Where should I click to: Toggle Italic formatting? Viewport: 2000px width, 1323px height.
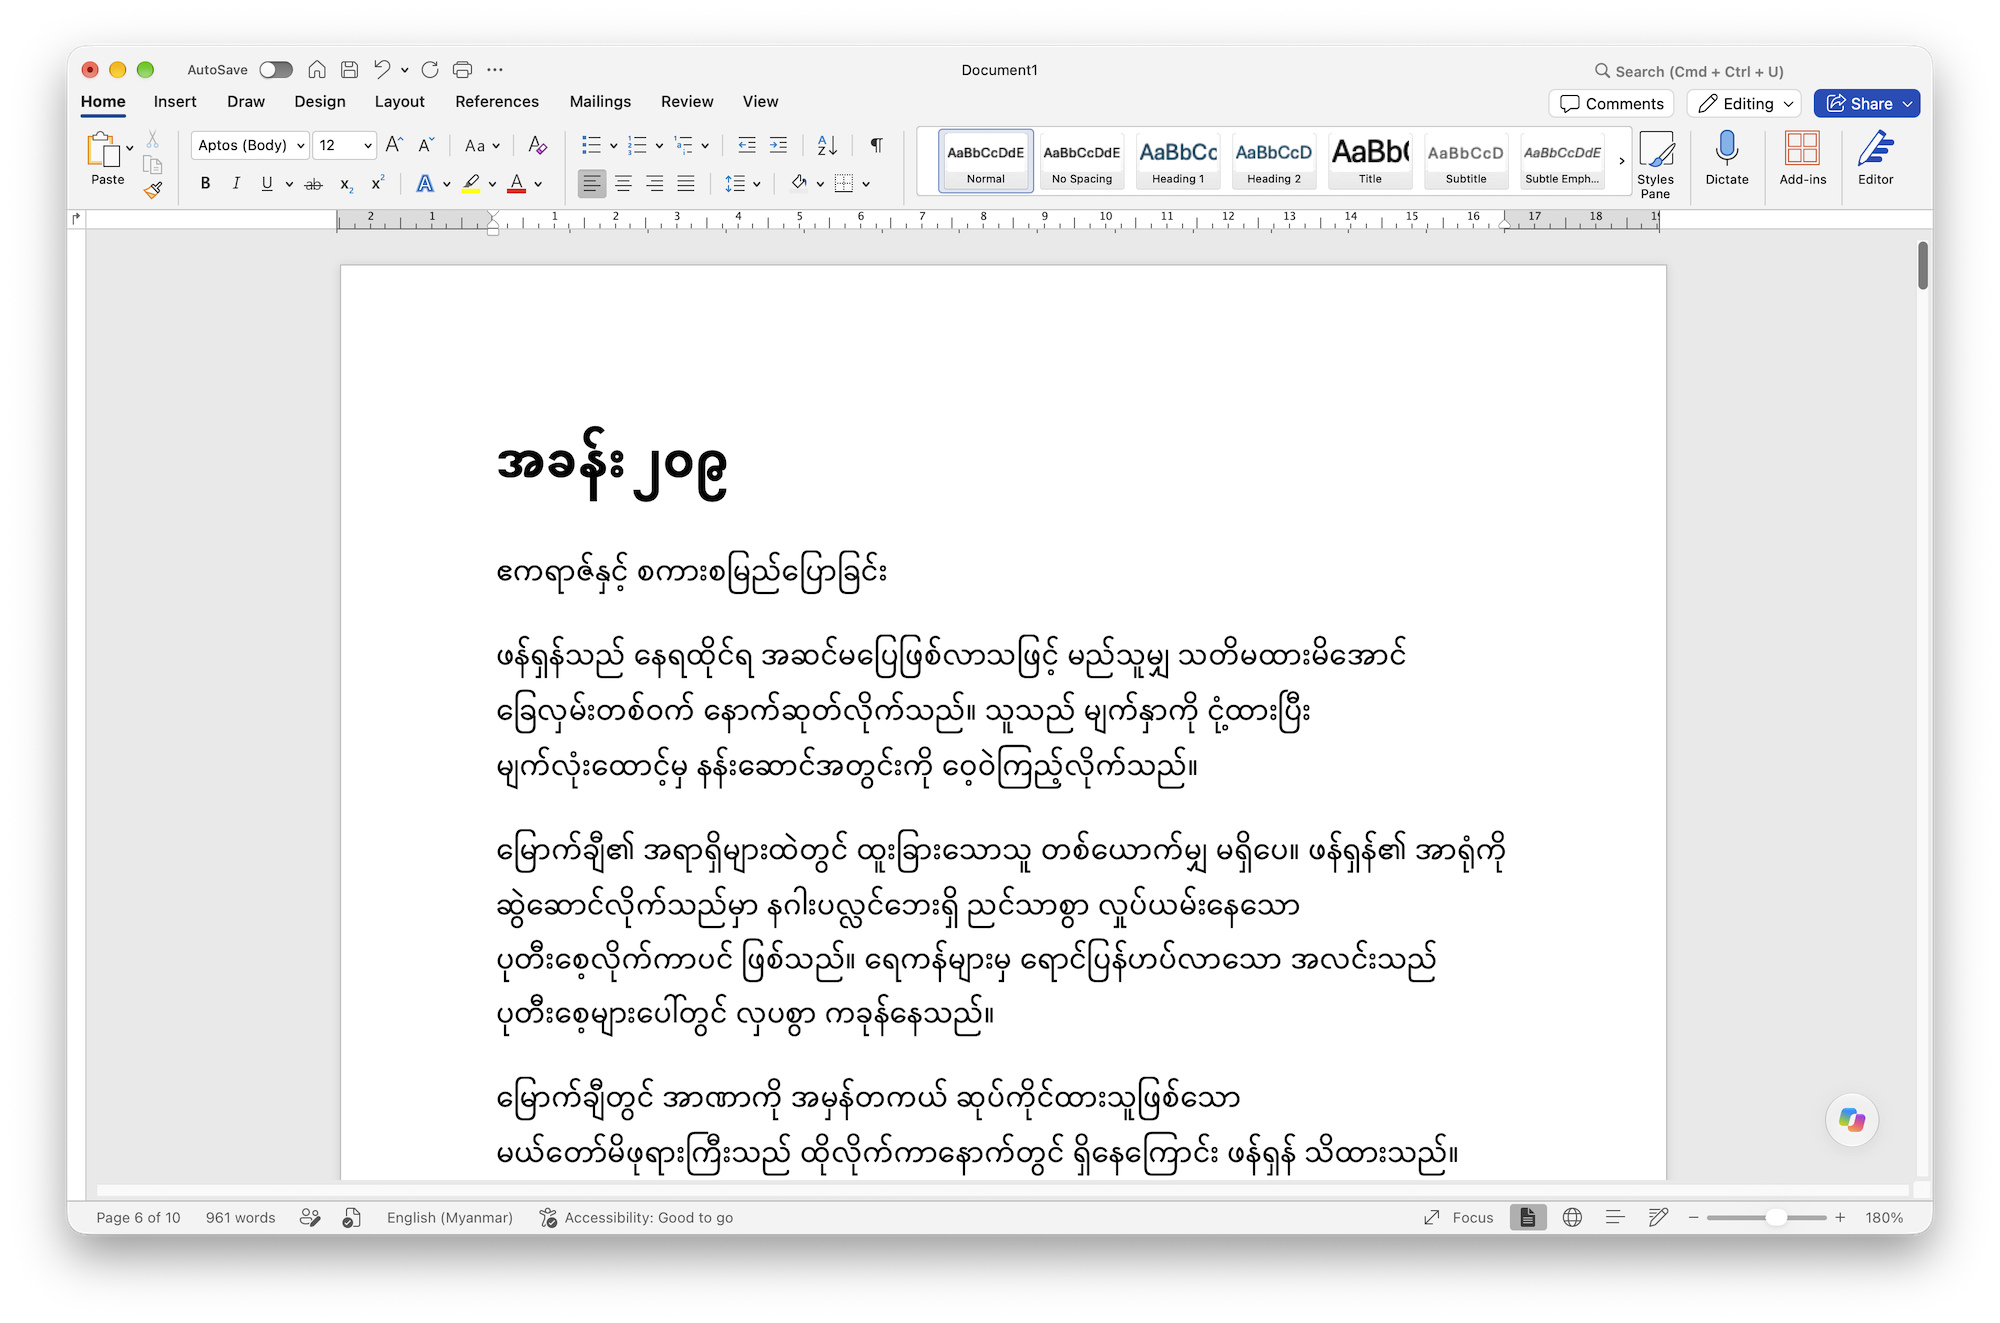click(236, 184)
